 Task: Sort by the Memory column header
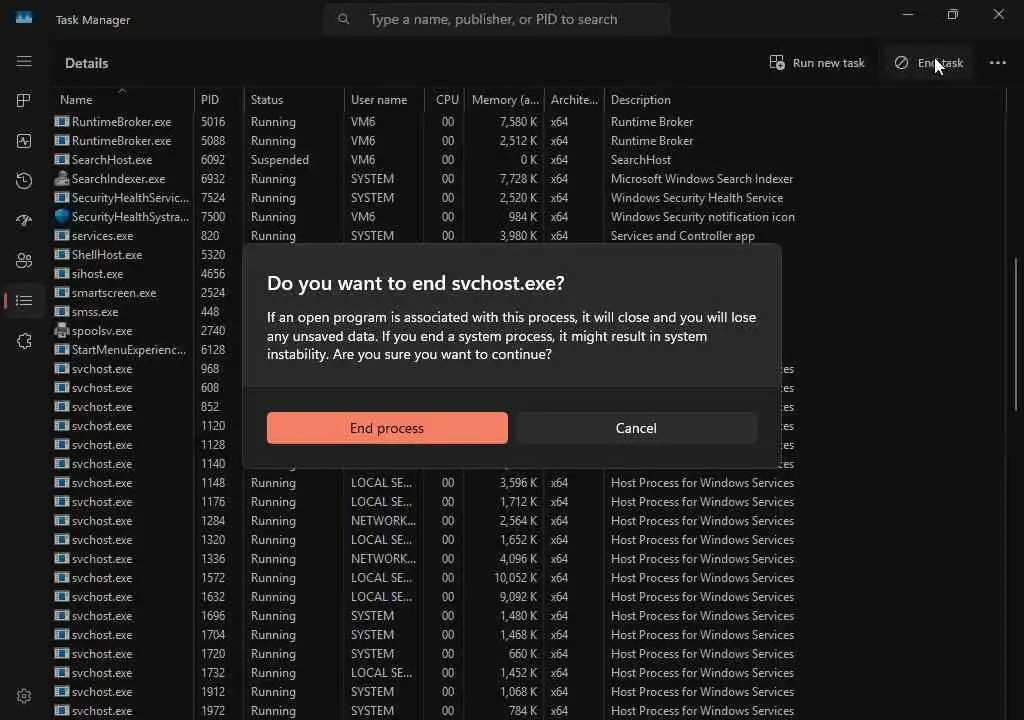pos(505,100)
